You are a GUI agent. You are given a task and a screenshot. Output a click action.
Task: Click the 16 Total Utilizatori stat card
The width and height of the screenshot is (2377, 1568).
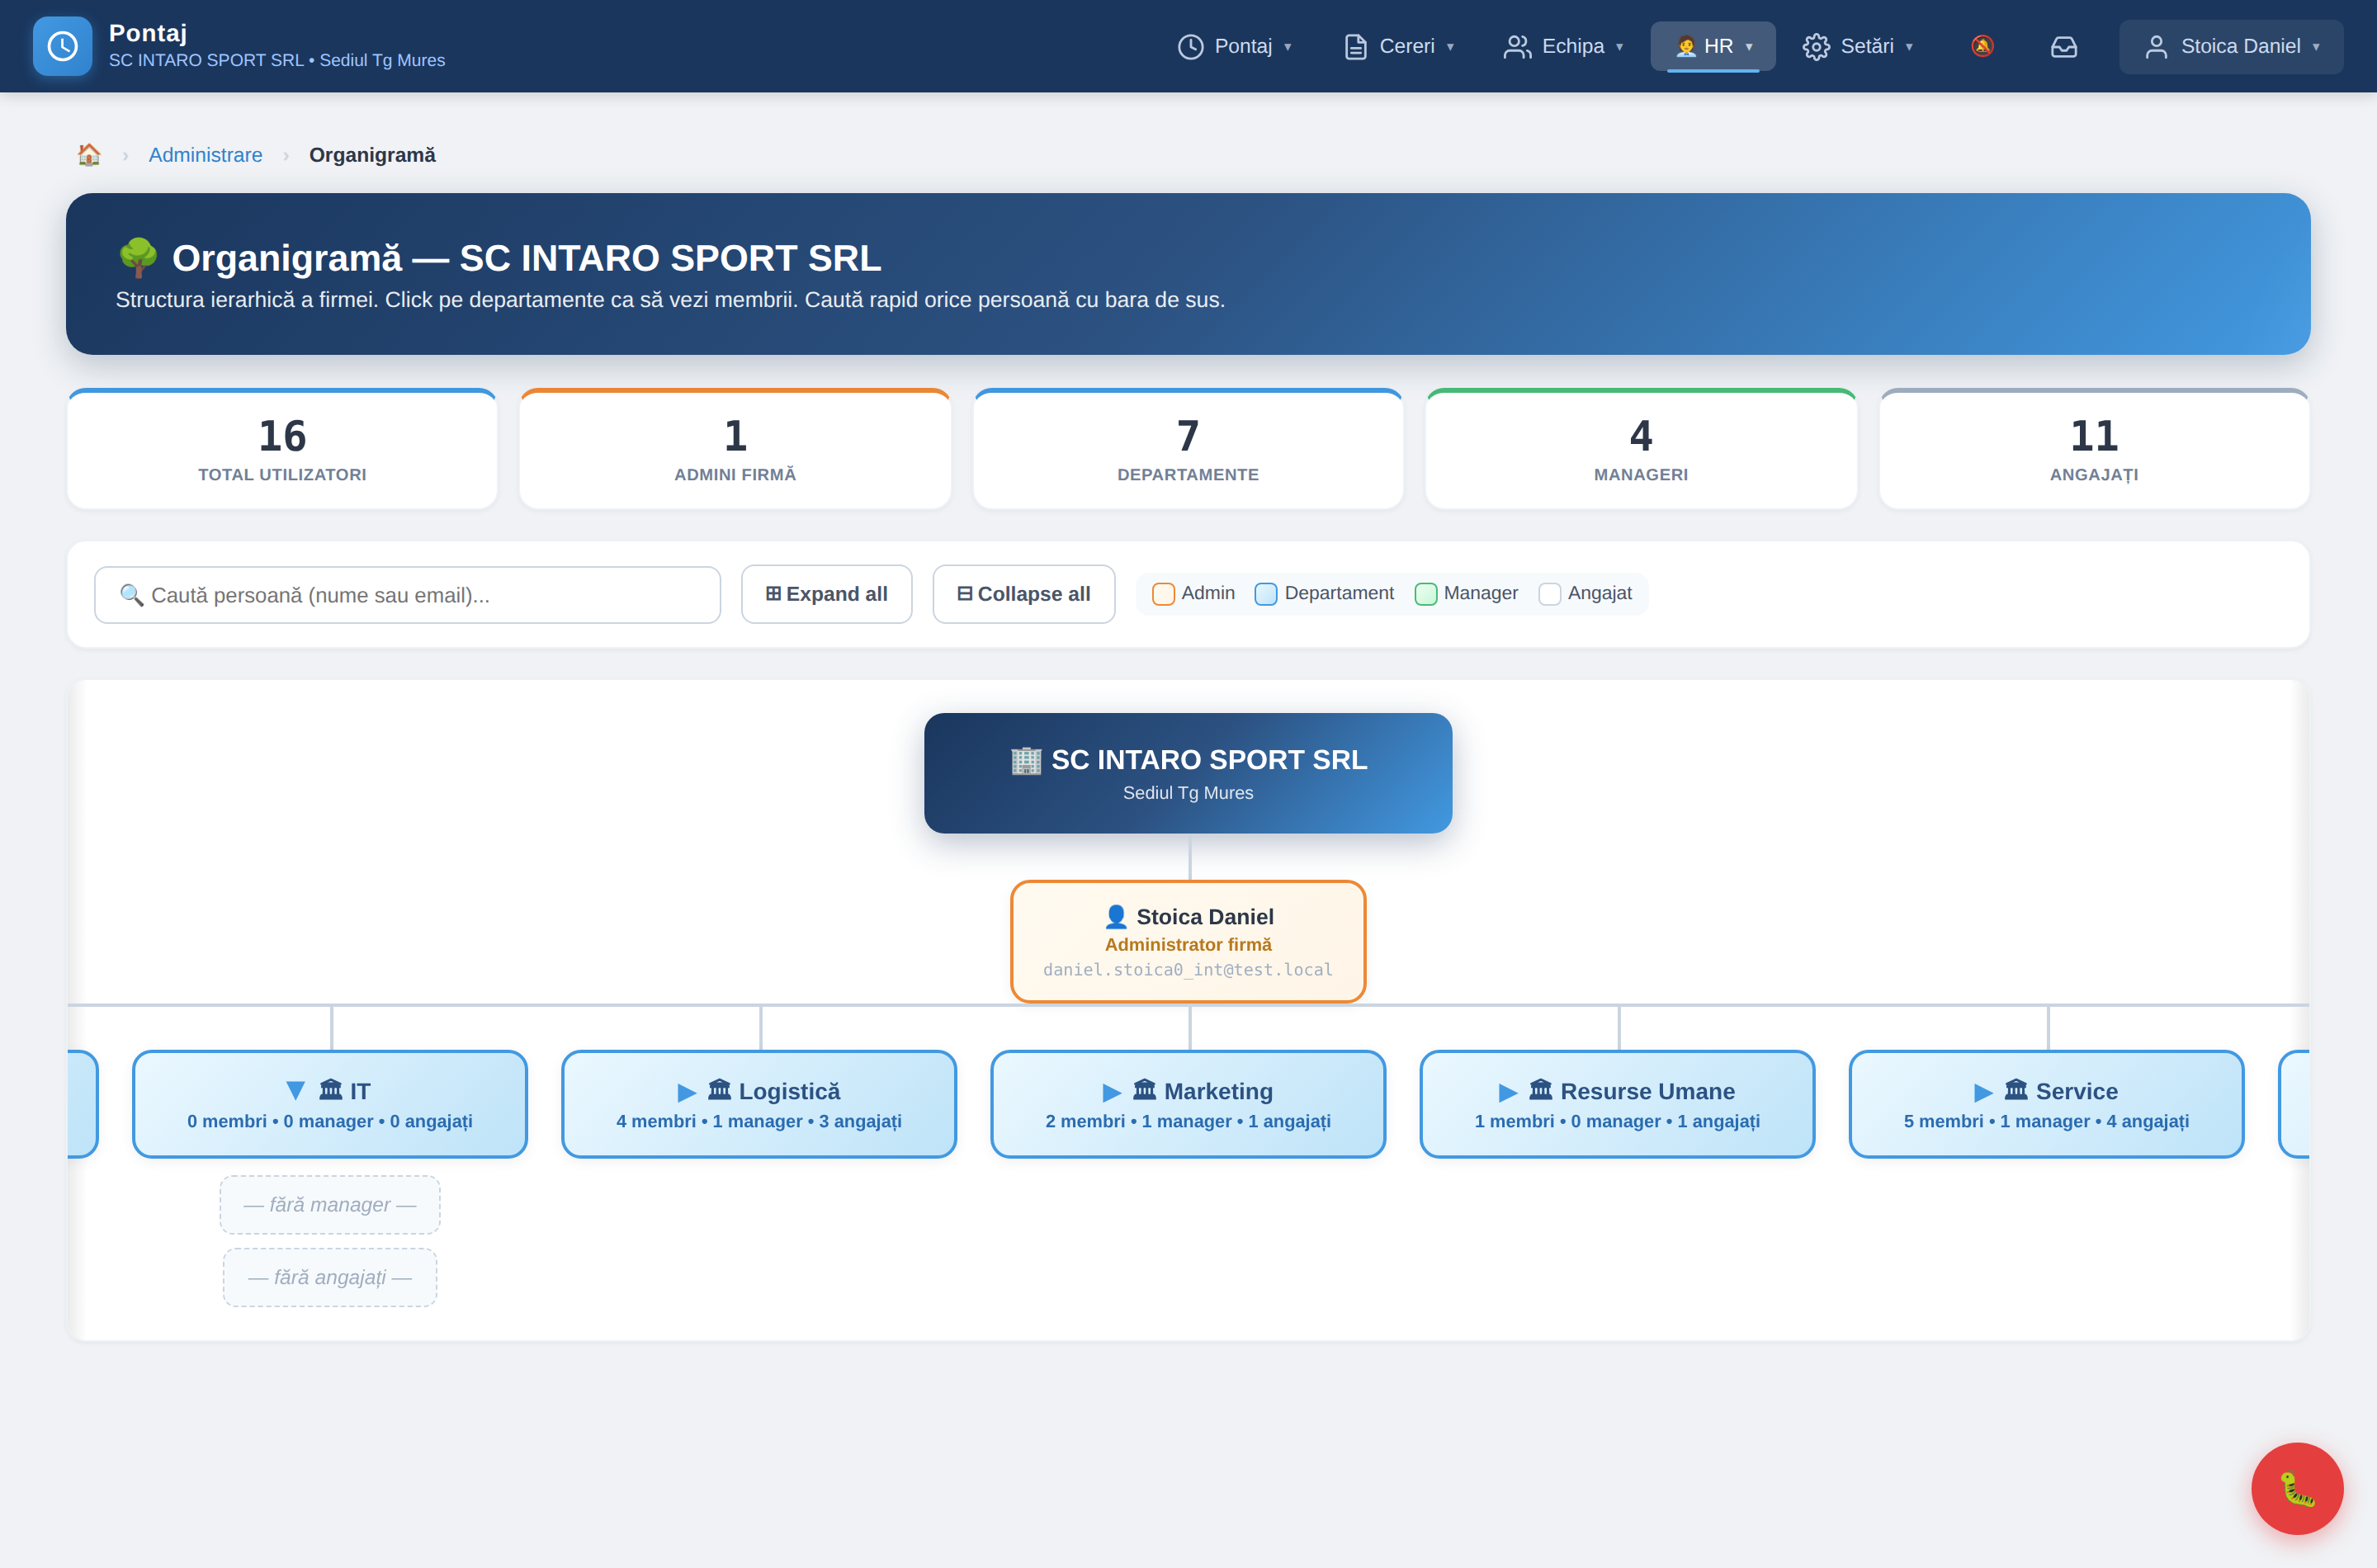pos(282,449)
